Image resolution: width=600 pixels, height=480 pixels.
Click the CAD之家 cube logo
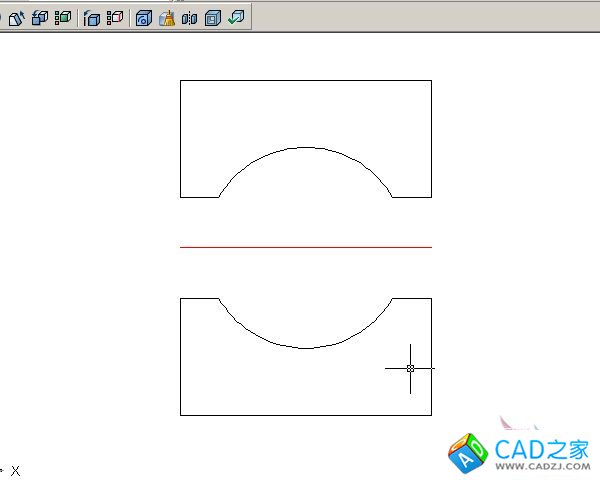click(468, 453)
